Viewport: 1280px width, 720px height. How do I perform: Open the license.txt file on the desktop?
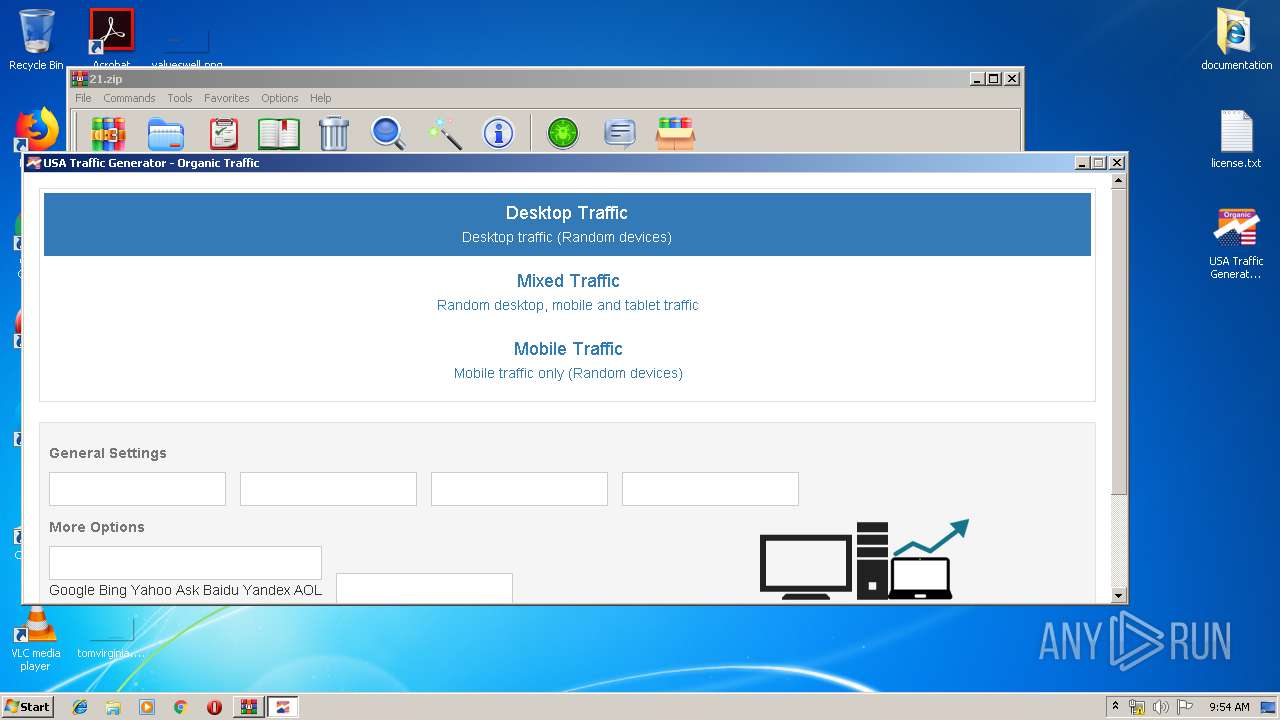point(1236,139)
